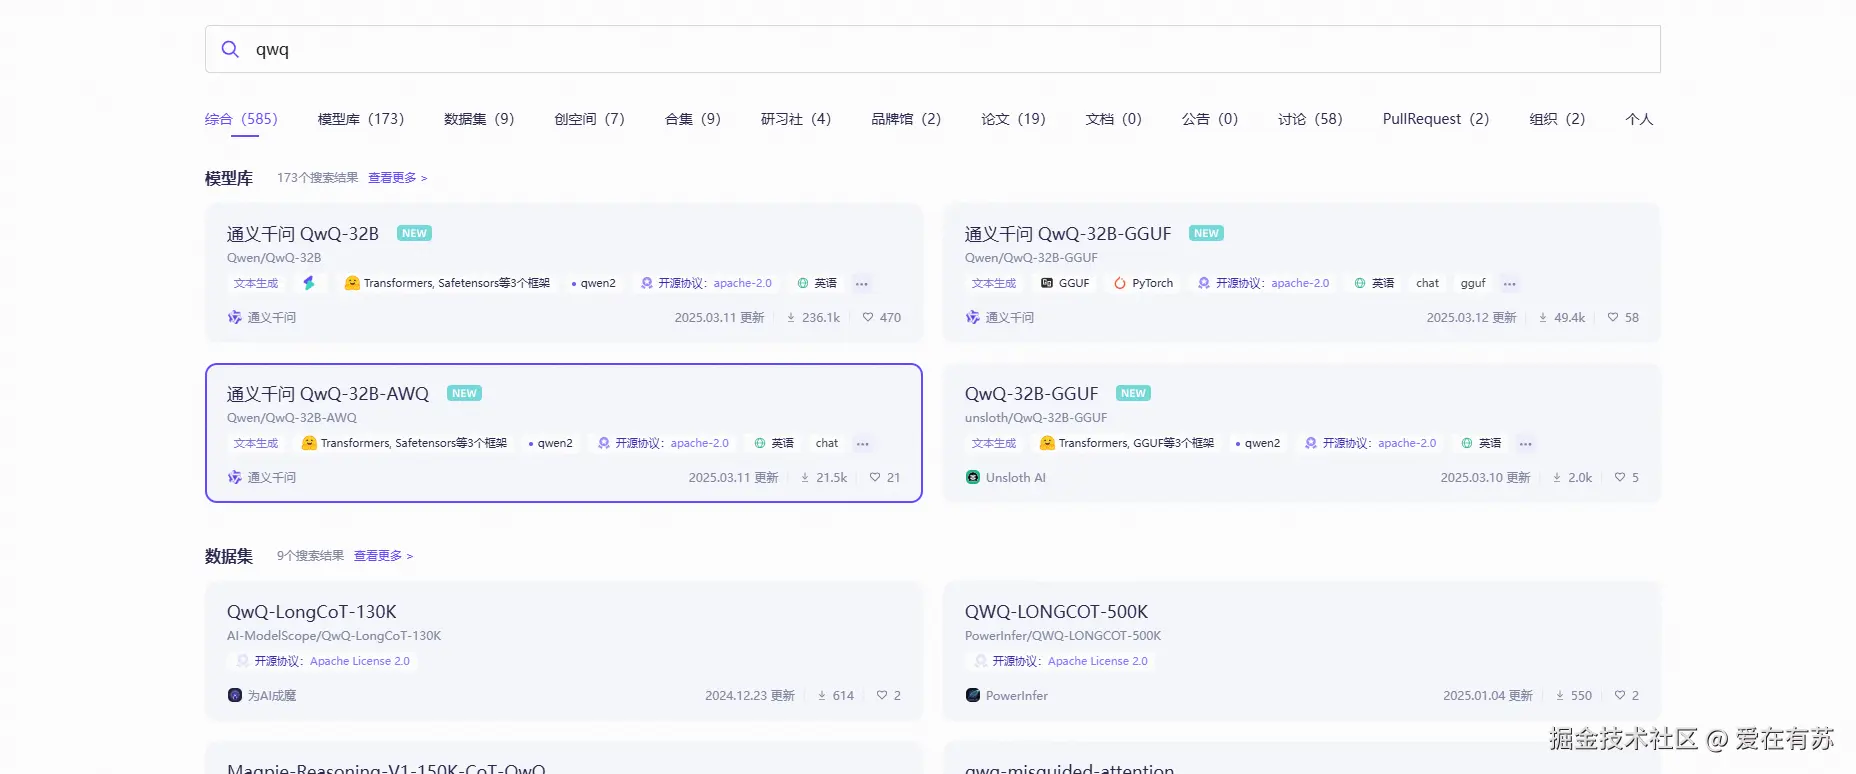Open the 论文 (19) tab
The width and height of the screenshot is (1856, 774).
(1013, 119)
